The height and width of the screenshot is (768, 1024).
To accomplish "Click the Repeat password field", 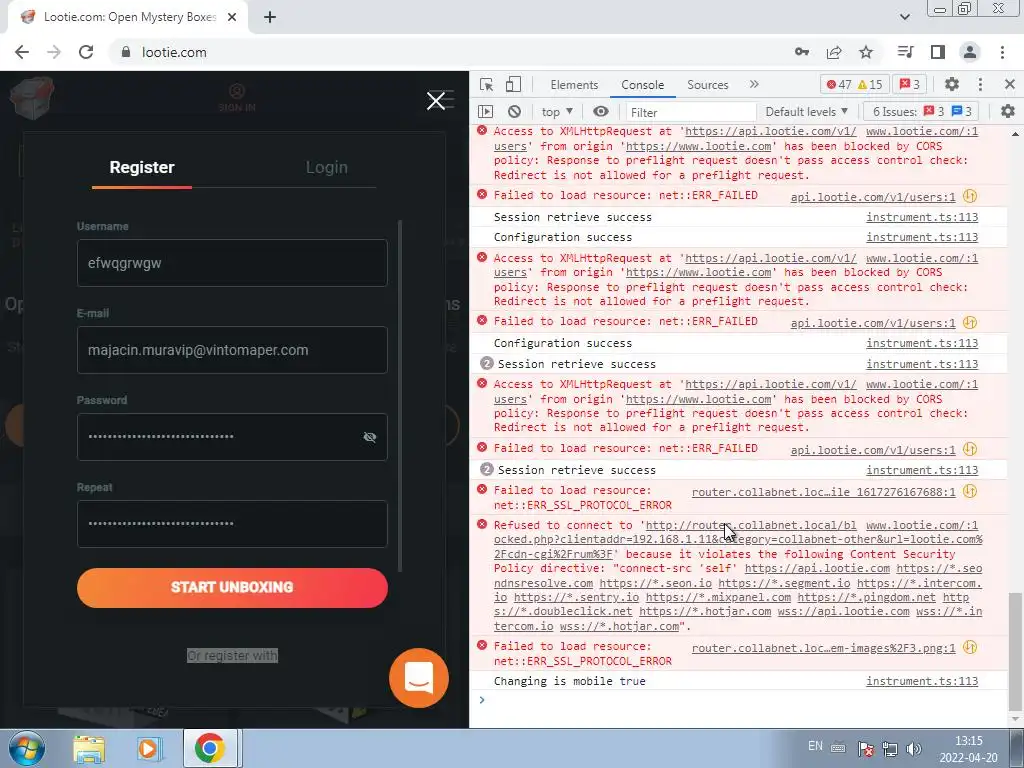I will click(232, 524).
